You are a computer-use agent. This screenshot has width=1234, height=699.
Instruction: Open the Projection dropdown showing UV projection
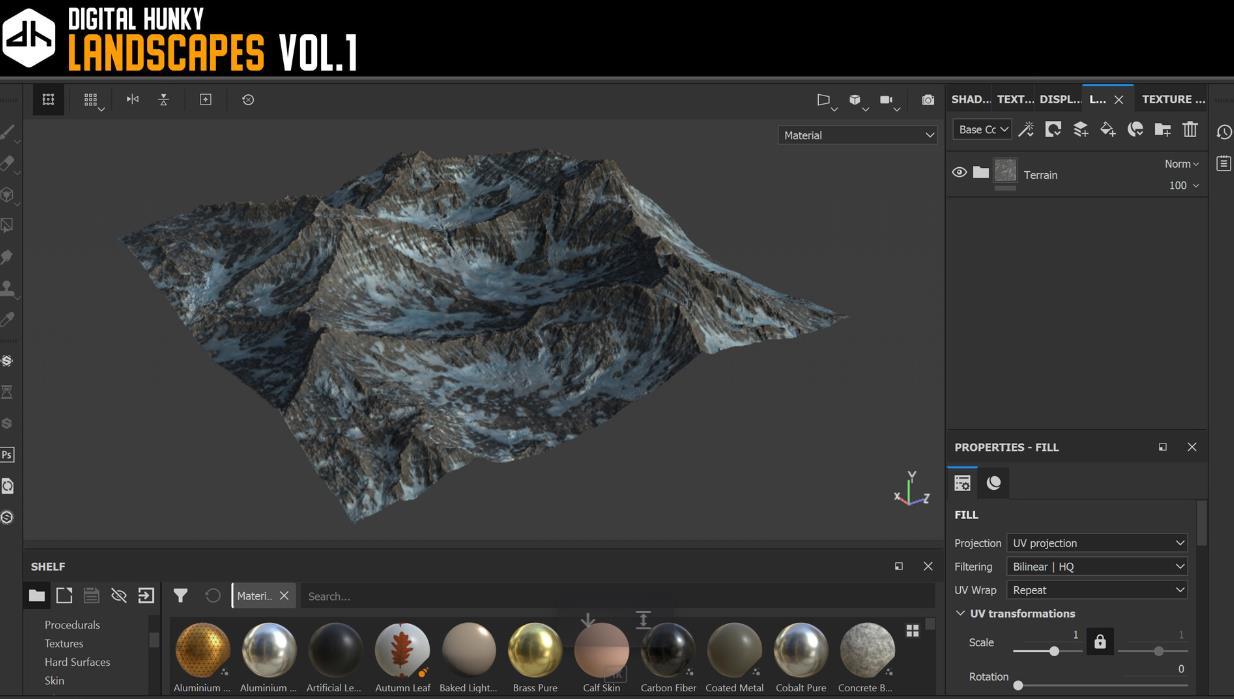click(1097, 543)
